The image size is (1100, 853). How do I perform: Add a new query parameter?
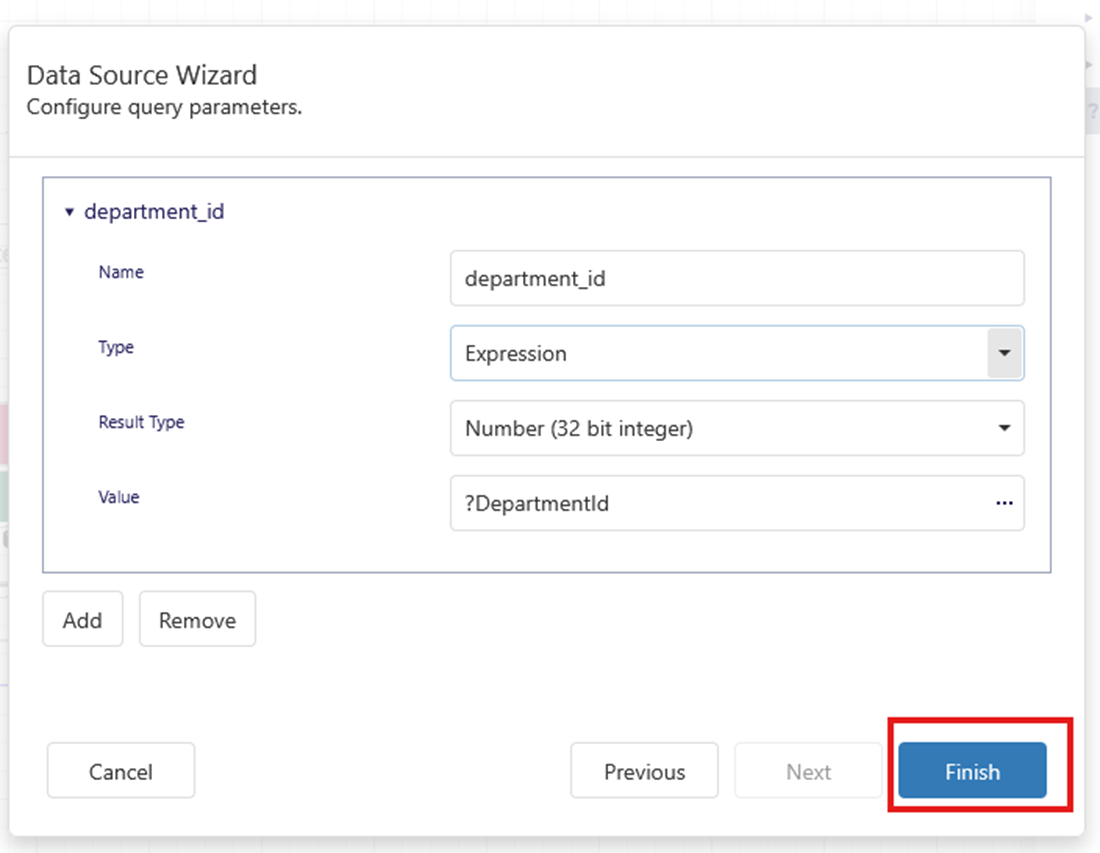[82, 620]
